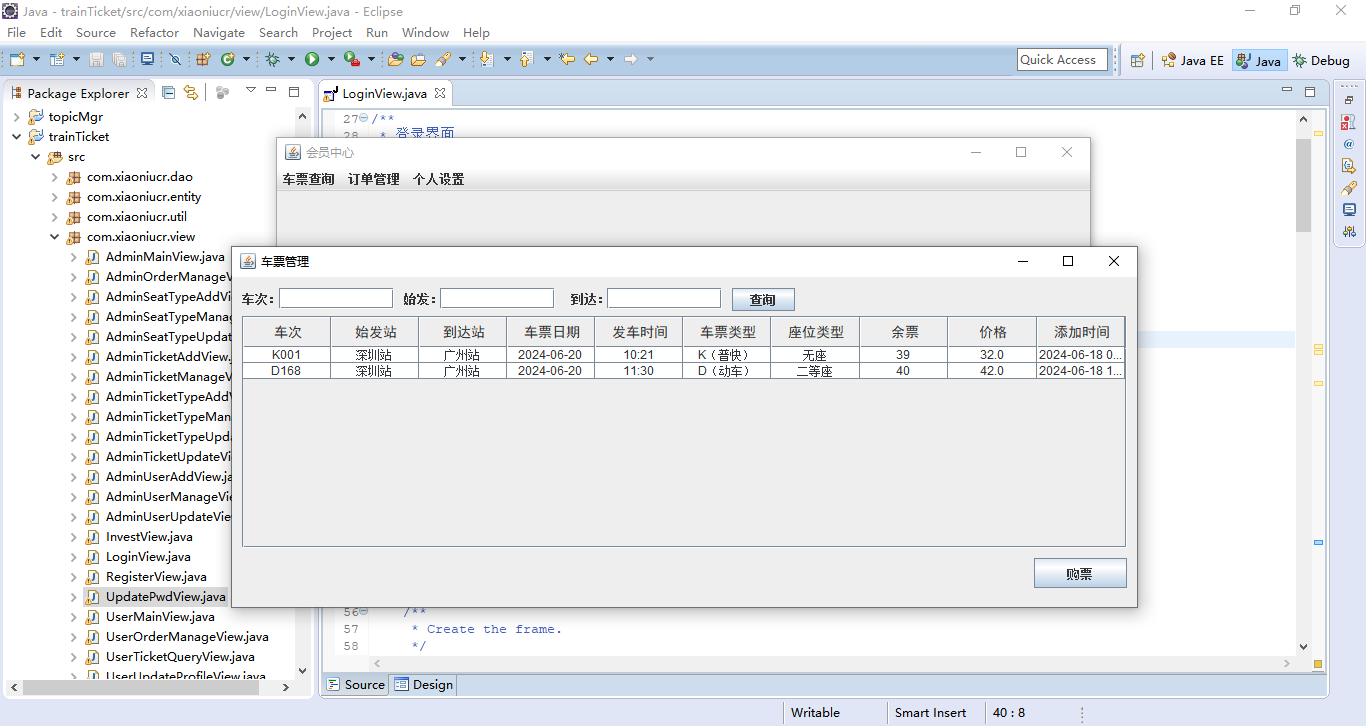This screenshot has width=1366, height=726.
Task: Open dropdown arrow next to Search icon
Action: pos(462,60)
